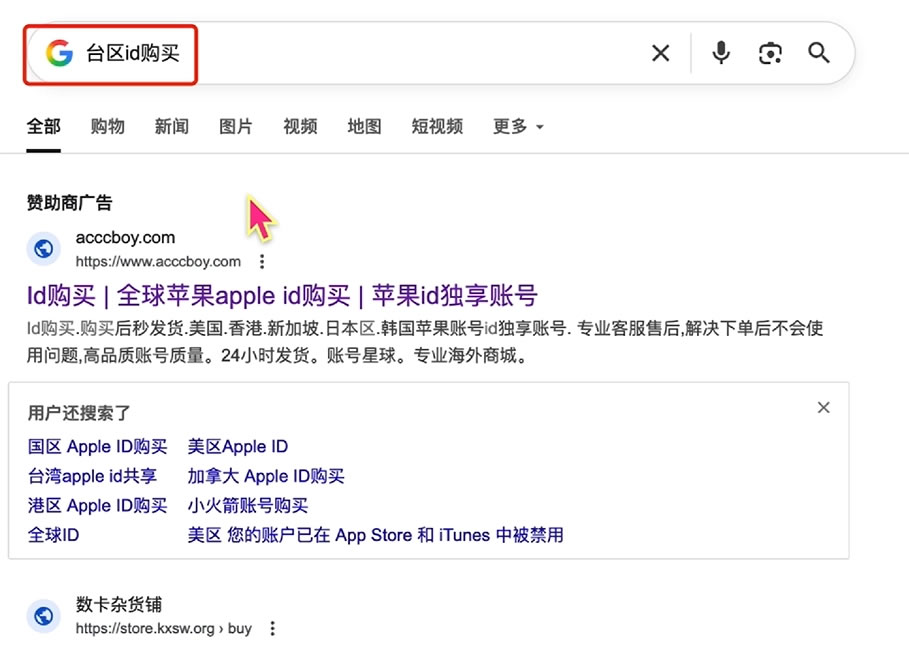Open the 短视频 results tab

click(437, 127)
